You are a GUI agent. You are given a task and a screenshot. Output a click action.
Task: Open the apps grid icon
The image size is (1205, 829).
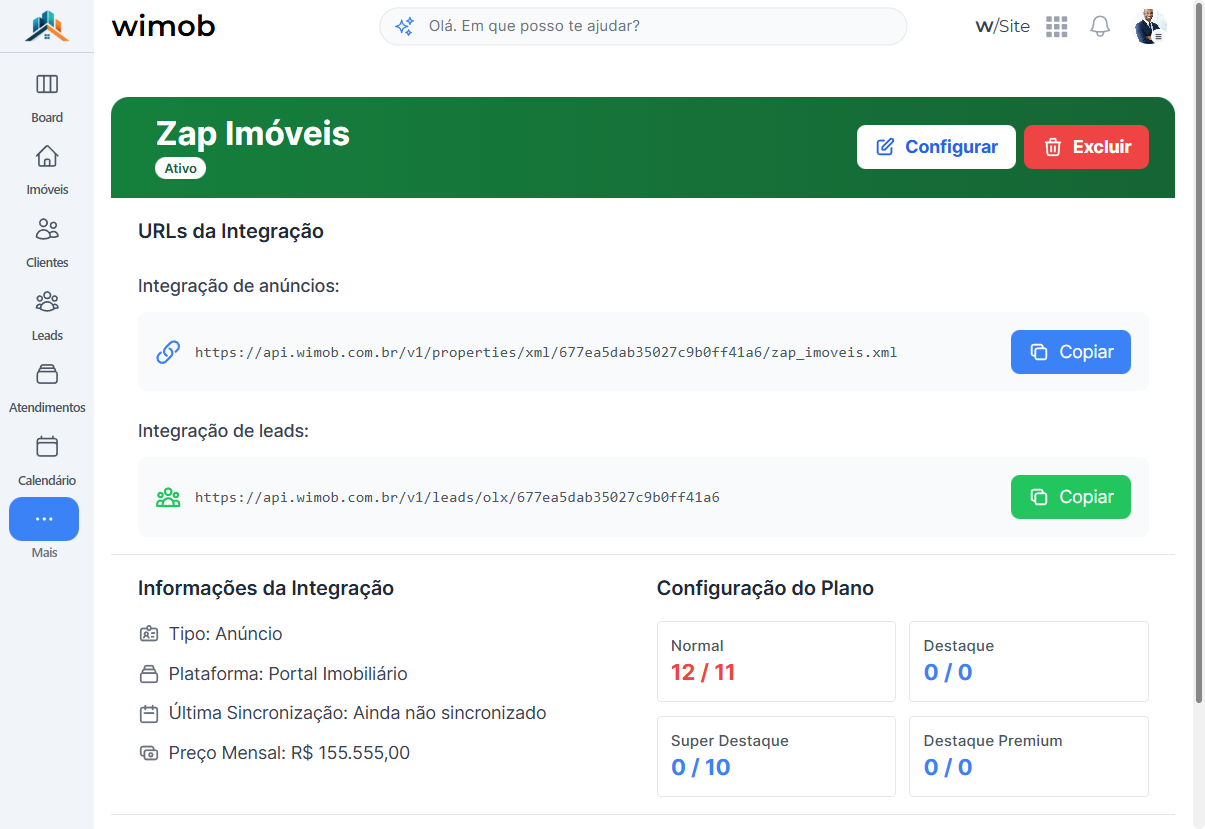[x=1057, y=27]
